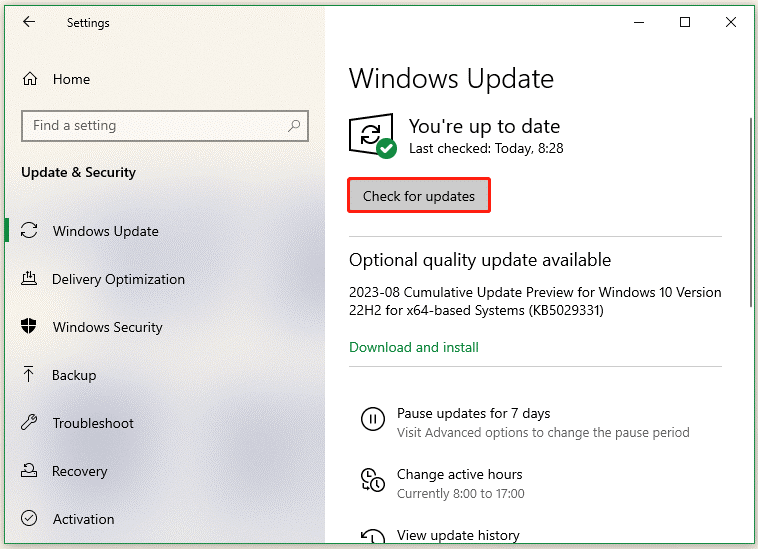Viewport: 758px width, 549px height.
Task: Click the update history icon
Action: 373,535
